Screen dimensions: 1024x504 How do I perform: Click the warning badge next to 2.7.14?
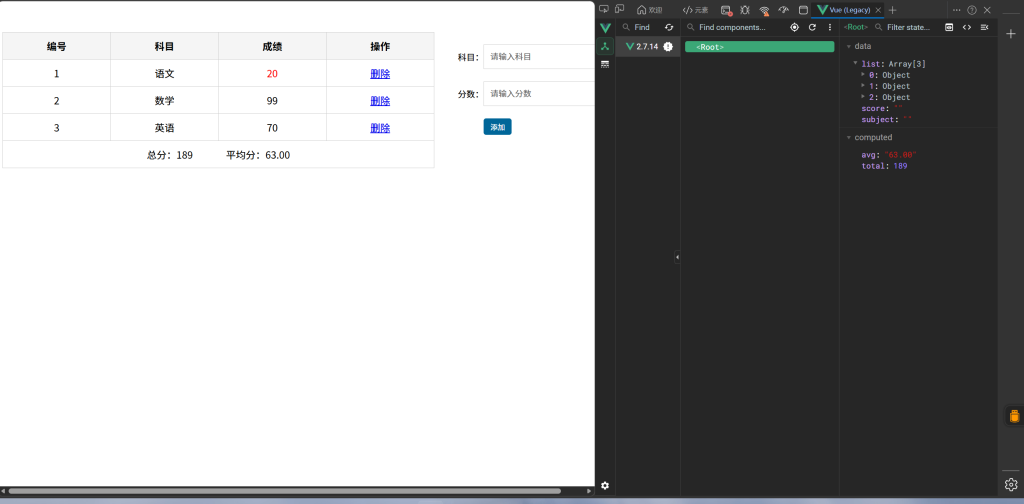tap(668, 46)
